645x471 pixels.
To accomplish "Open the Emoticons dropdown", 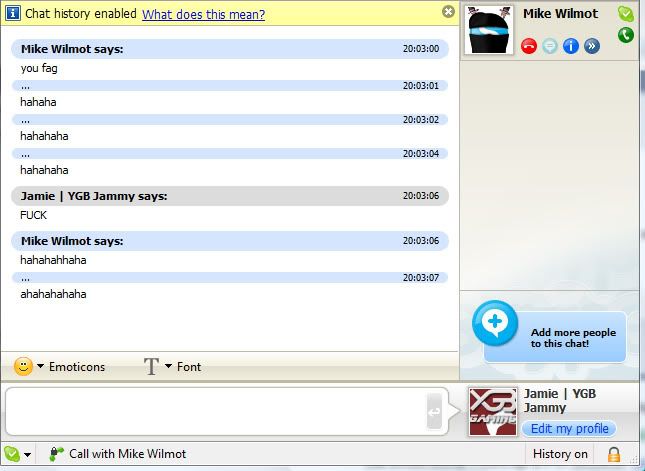I will [60, 366].
